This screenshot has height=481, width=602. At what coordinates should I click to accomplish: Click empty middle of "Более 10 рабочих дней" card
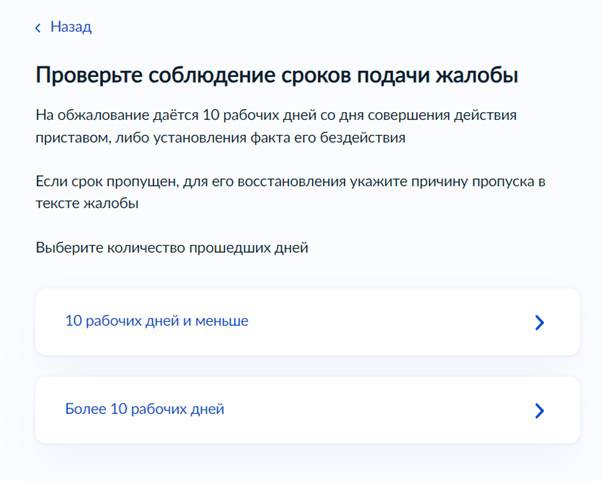[380, 410]
